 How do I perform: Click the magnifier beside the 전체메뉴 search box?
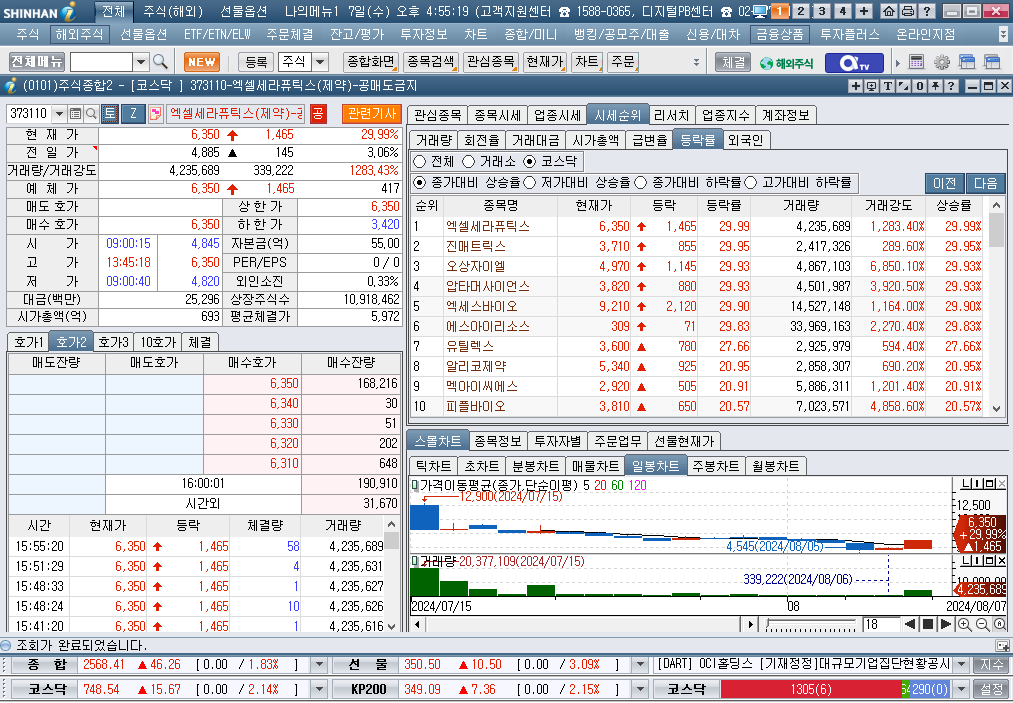pos(160,62)
